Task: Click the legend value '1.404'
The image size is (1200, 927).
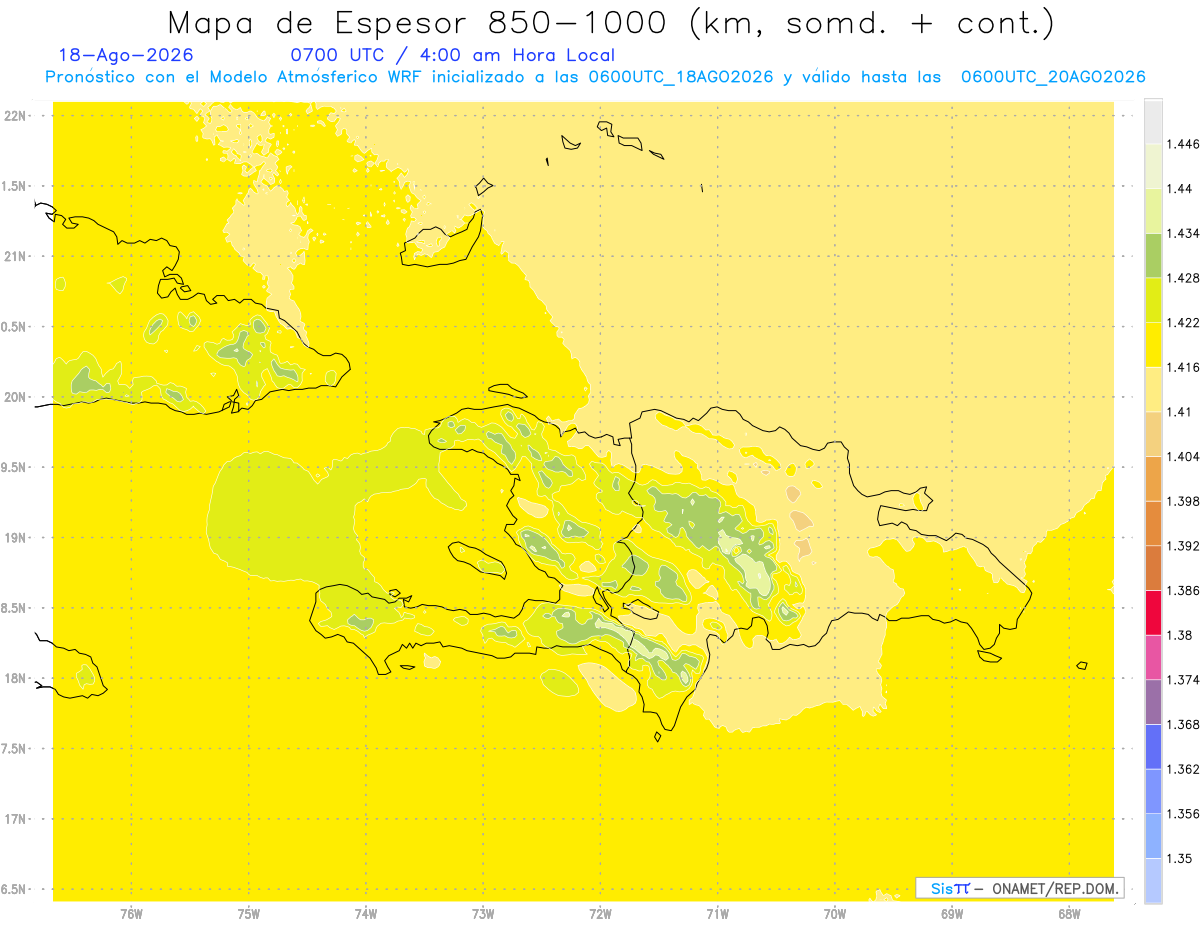Action: 1182,456
